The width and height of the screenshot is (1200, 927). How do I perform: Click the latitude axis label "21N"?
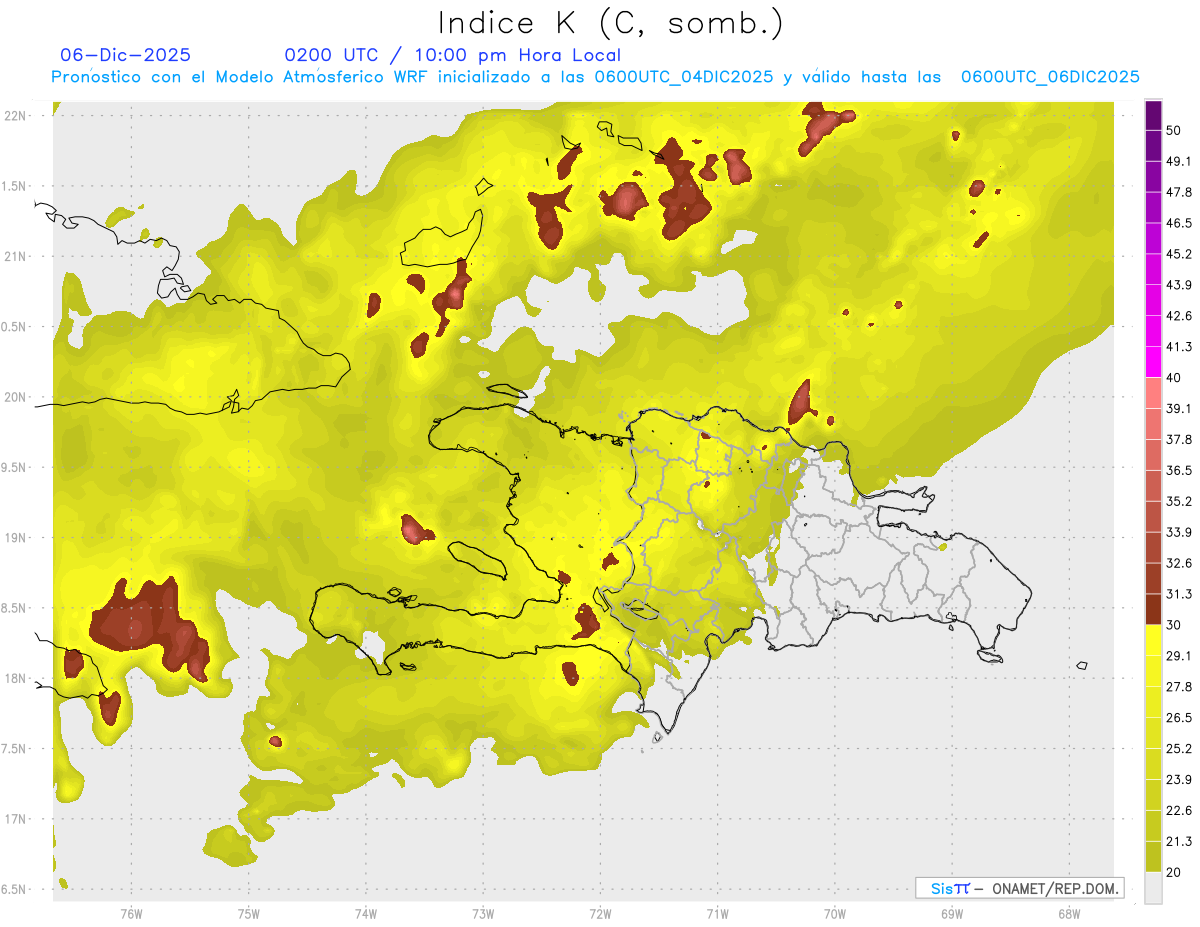pos(16,256)
